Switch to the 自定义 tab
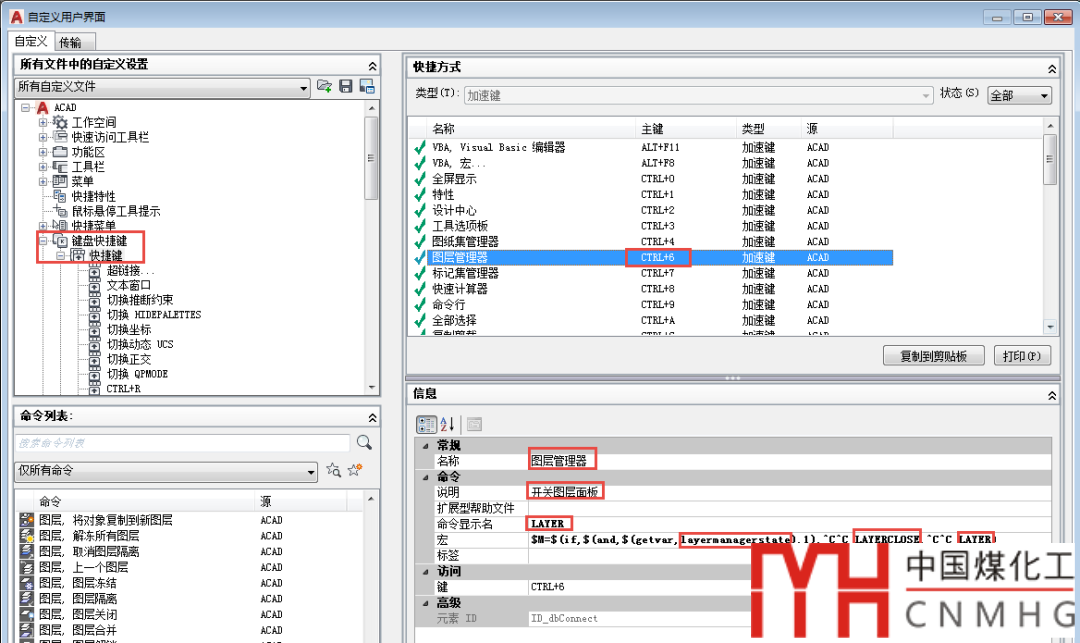 (31, 41)
